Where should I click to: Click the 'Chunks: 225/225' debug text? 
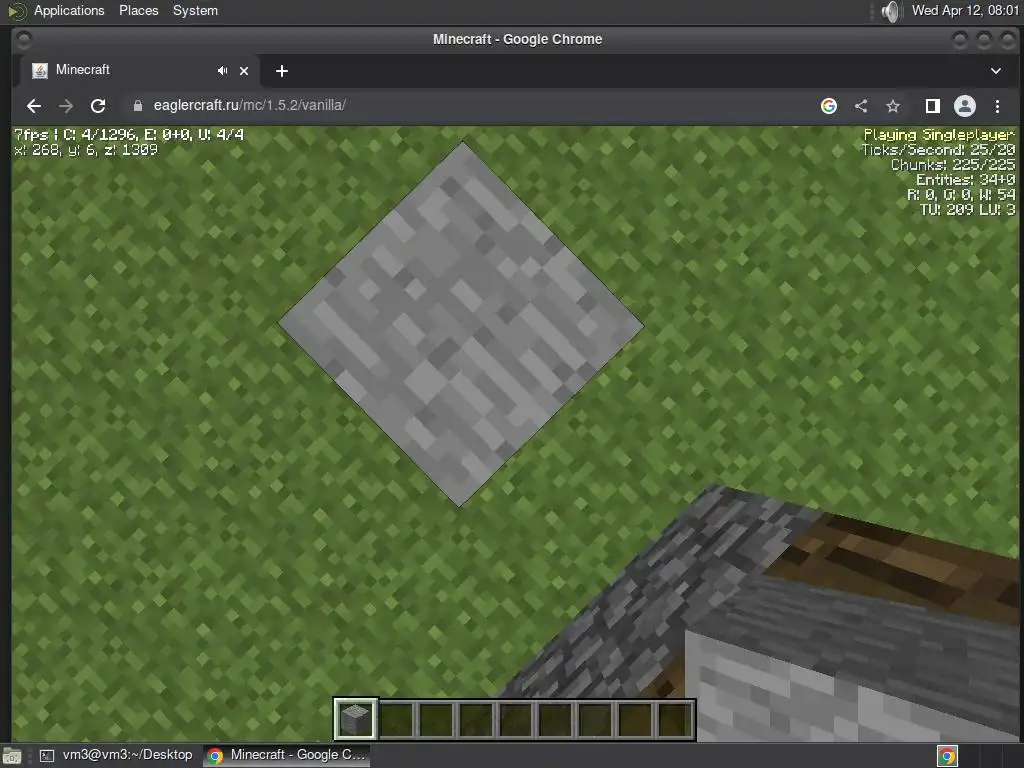tap(953, 165)
